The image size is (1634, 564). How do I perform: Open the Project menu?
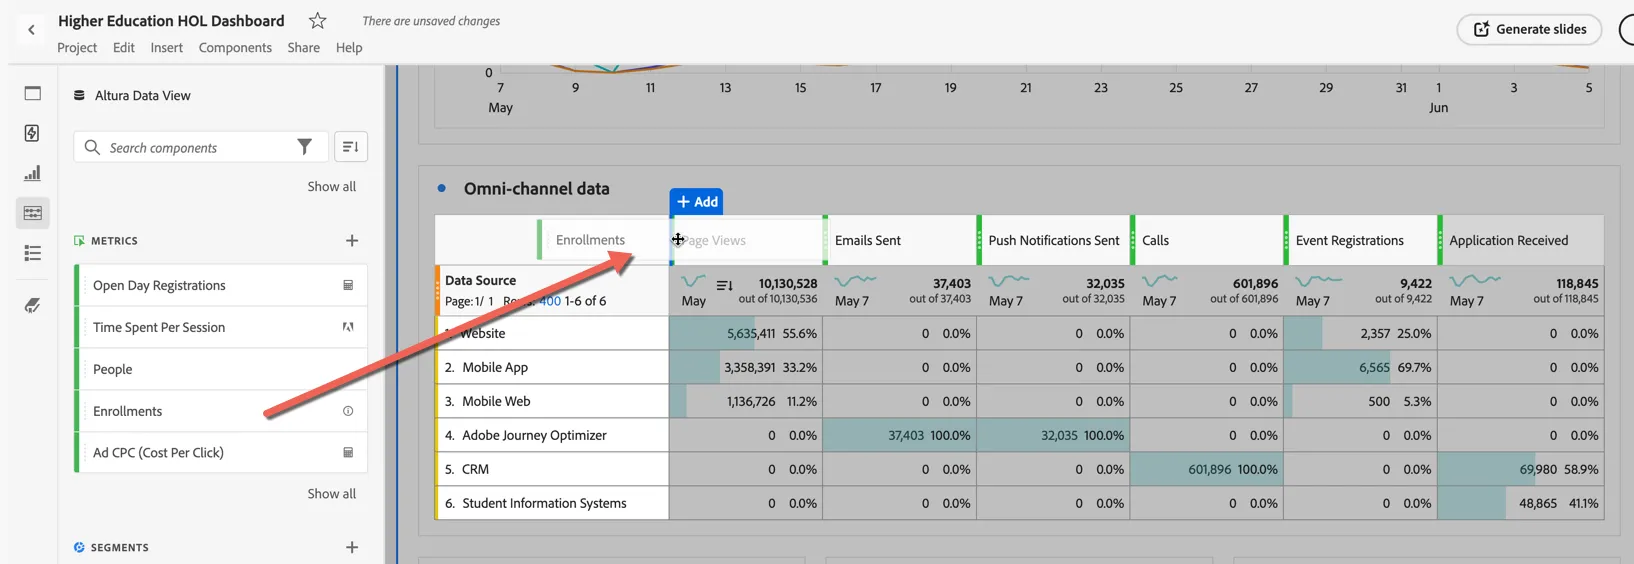[x=77, y=47]
